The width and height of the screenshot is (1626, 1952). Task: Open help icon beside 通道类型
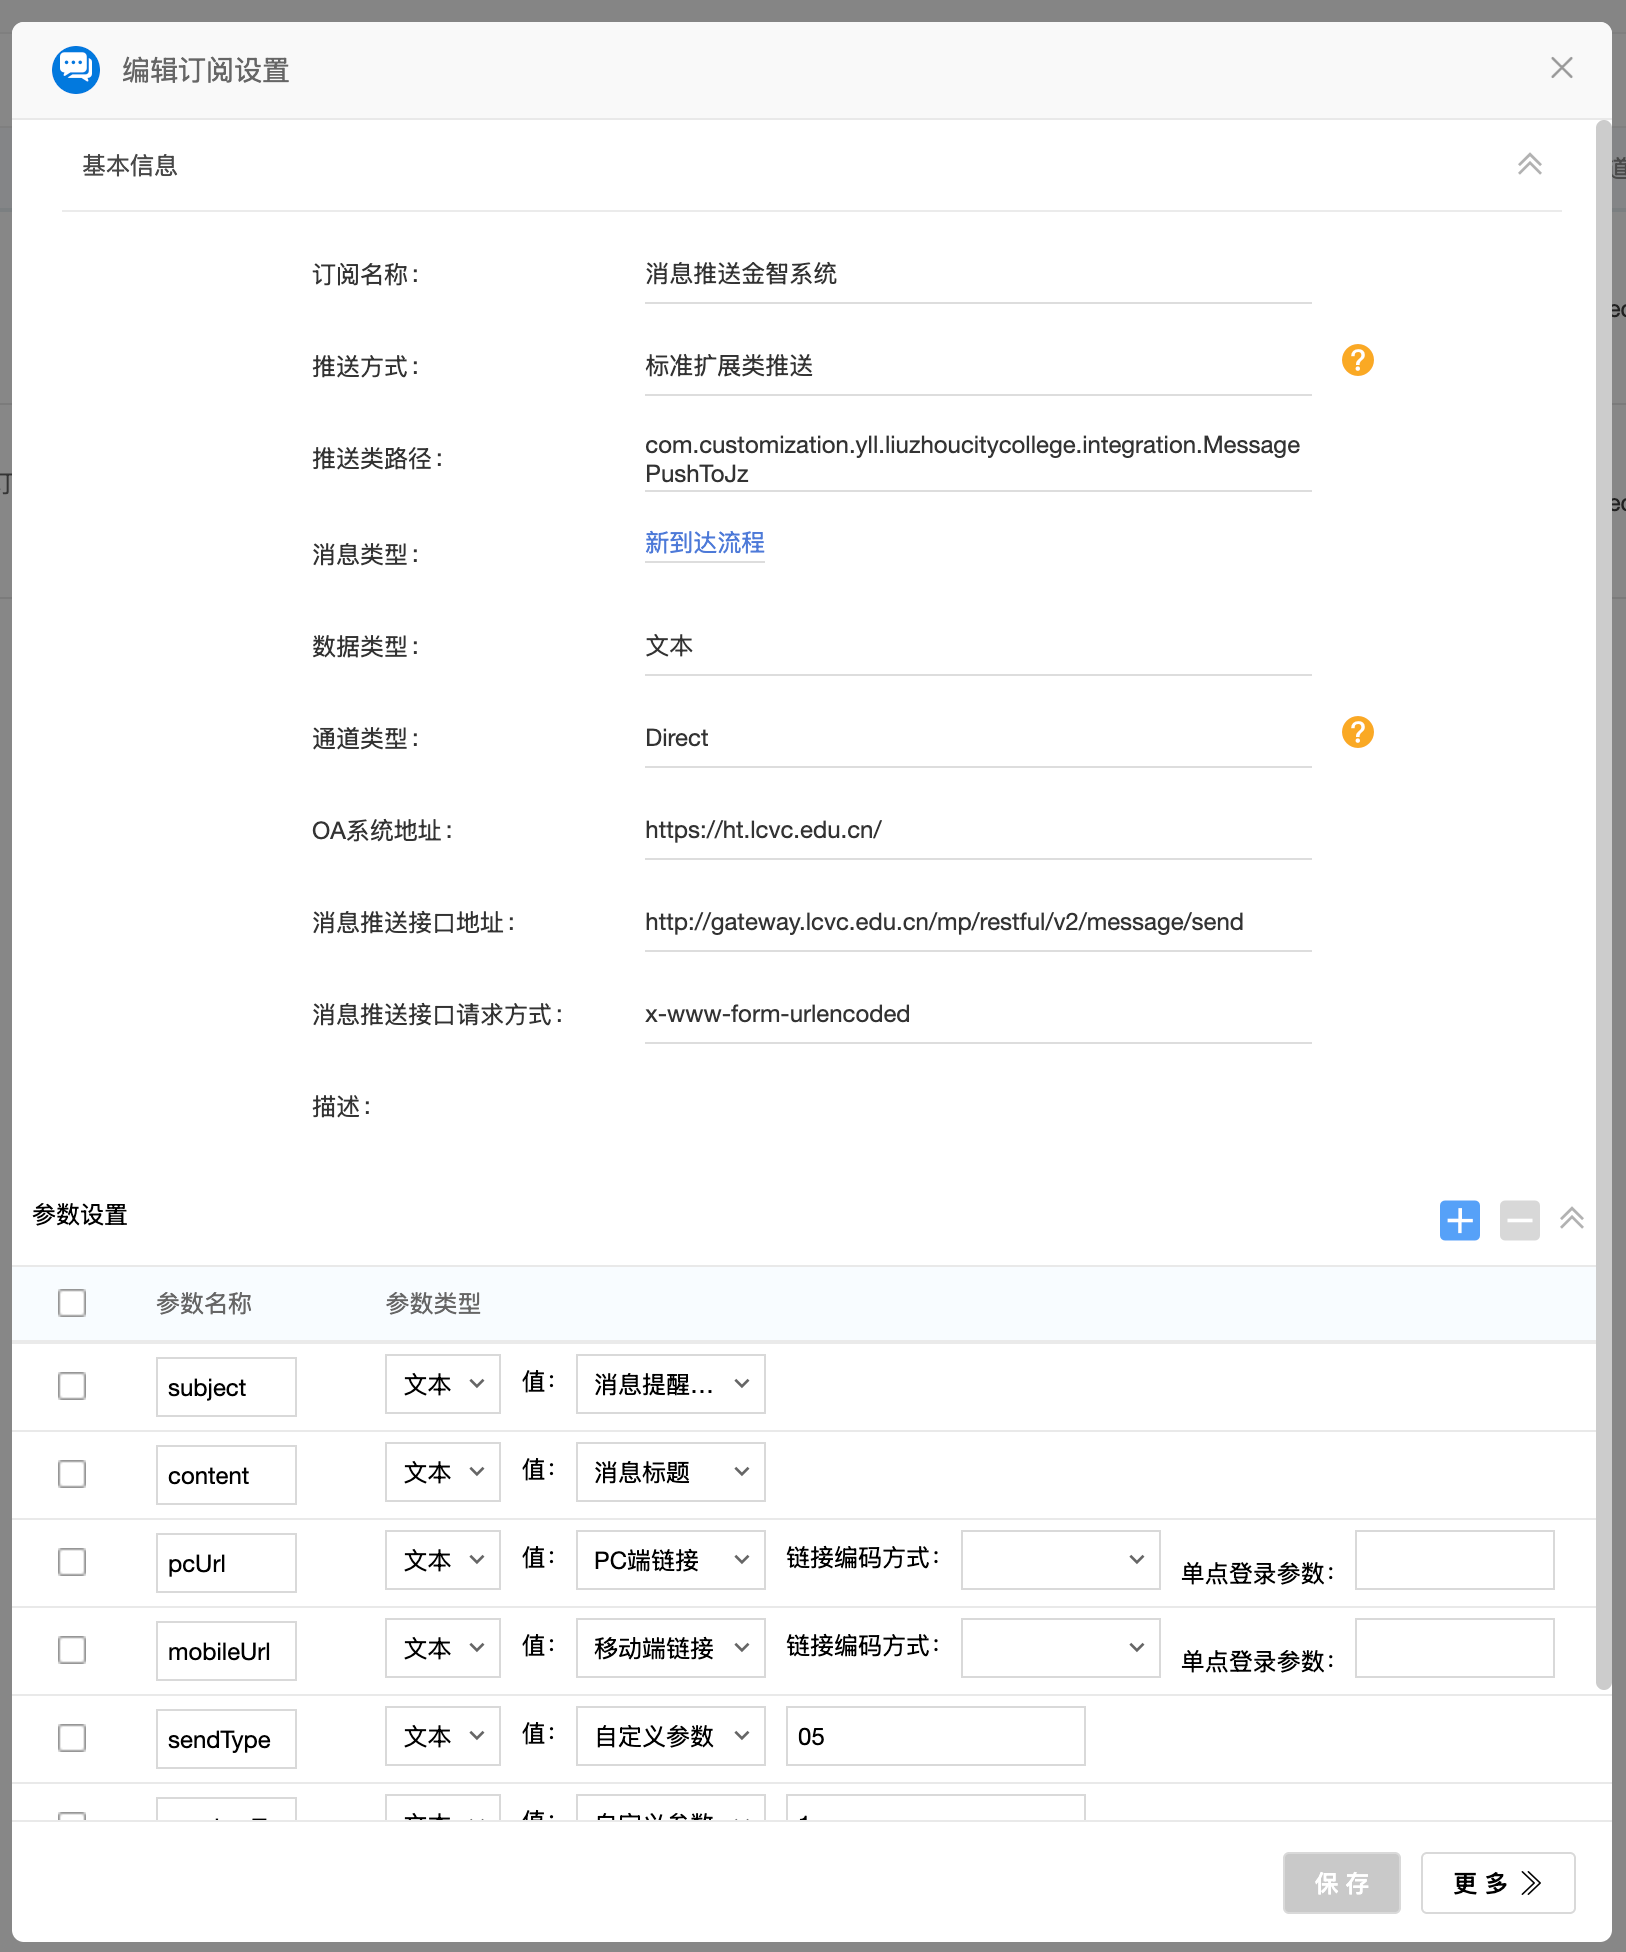click(x=1357, y=732)
